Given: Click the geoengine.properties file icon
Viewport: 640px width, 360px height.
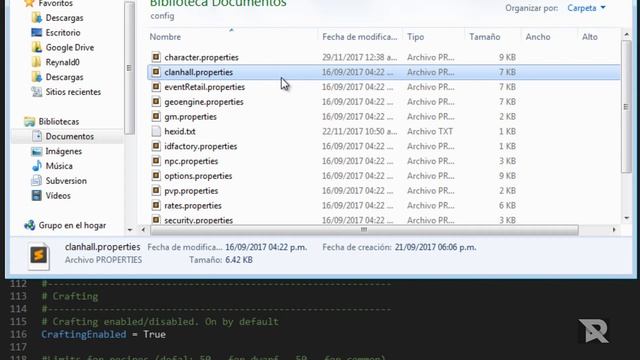Looking at the screenshot, I should coord(156,101).
